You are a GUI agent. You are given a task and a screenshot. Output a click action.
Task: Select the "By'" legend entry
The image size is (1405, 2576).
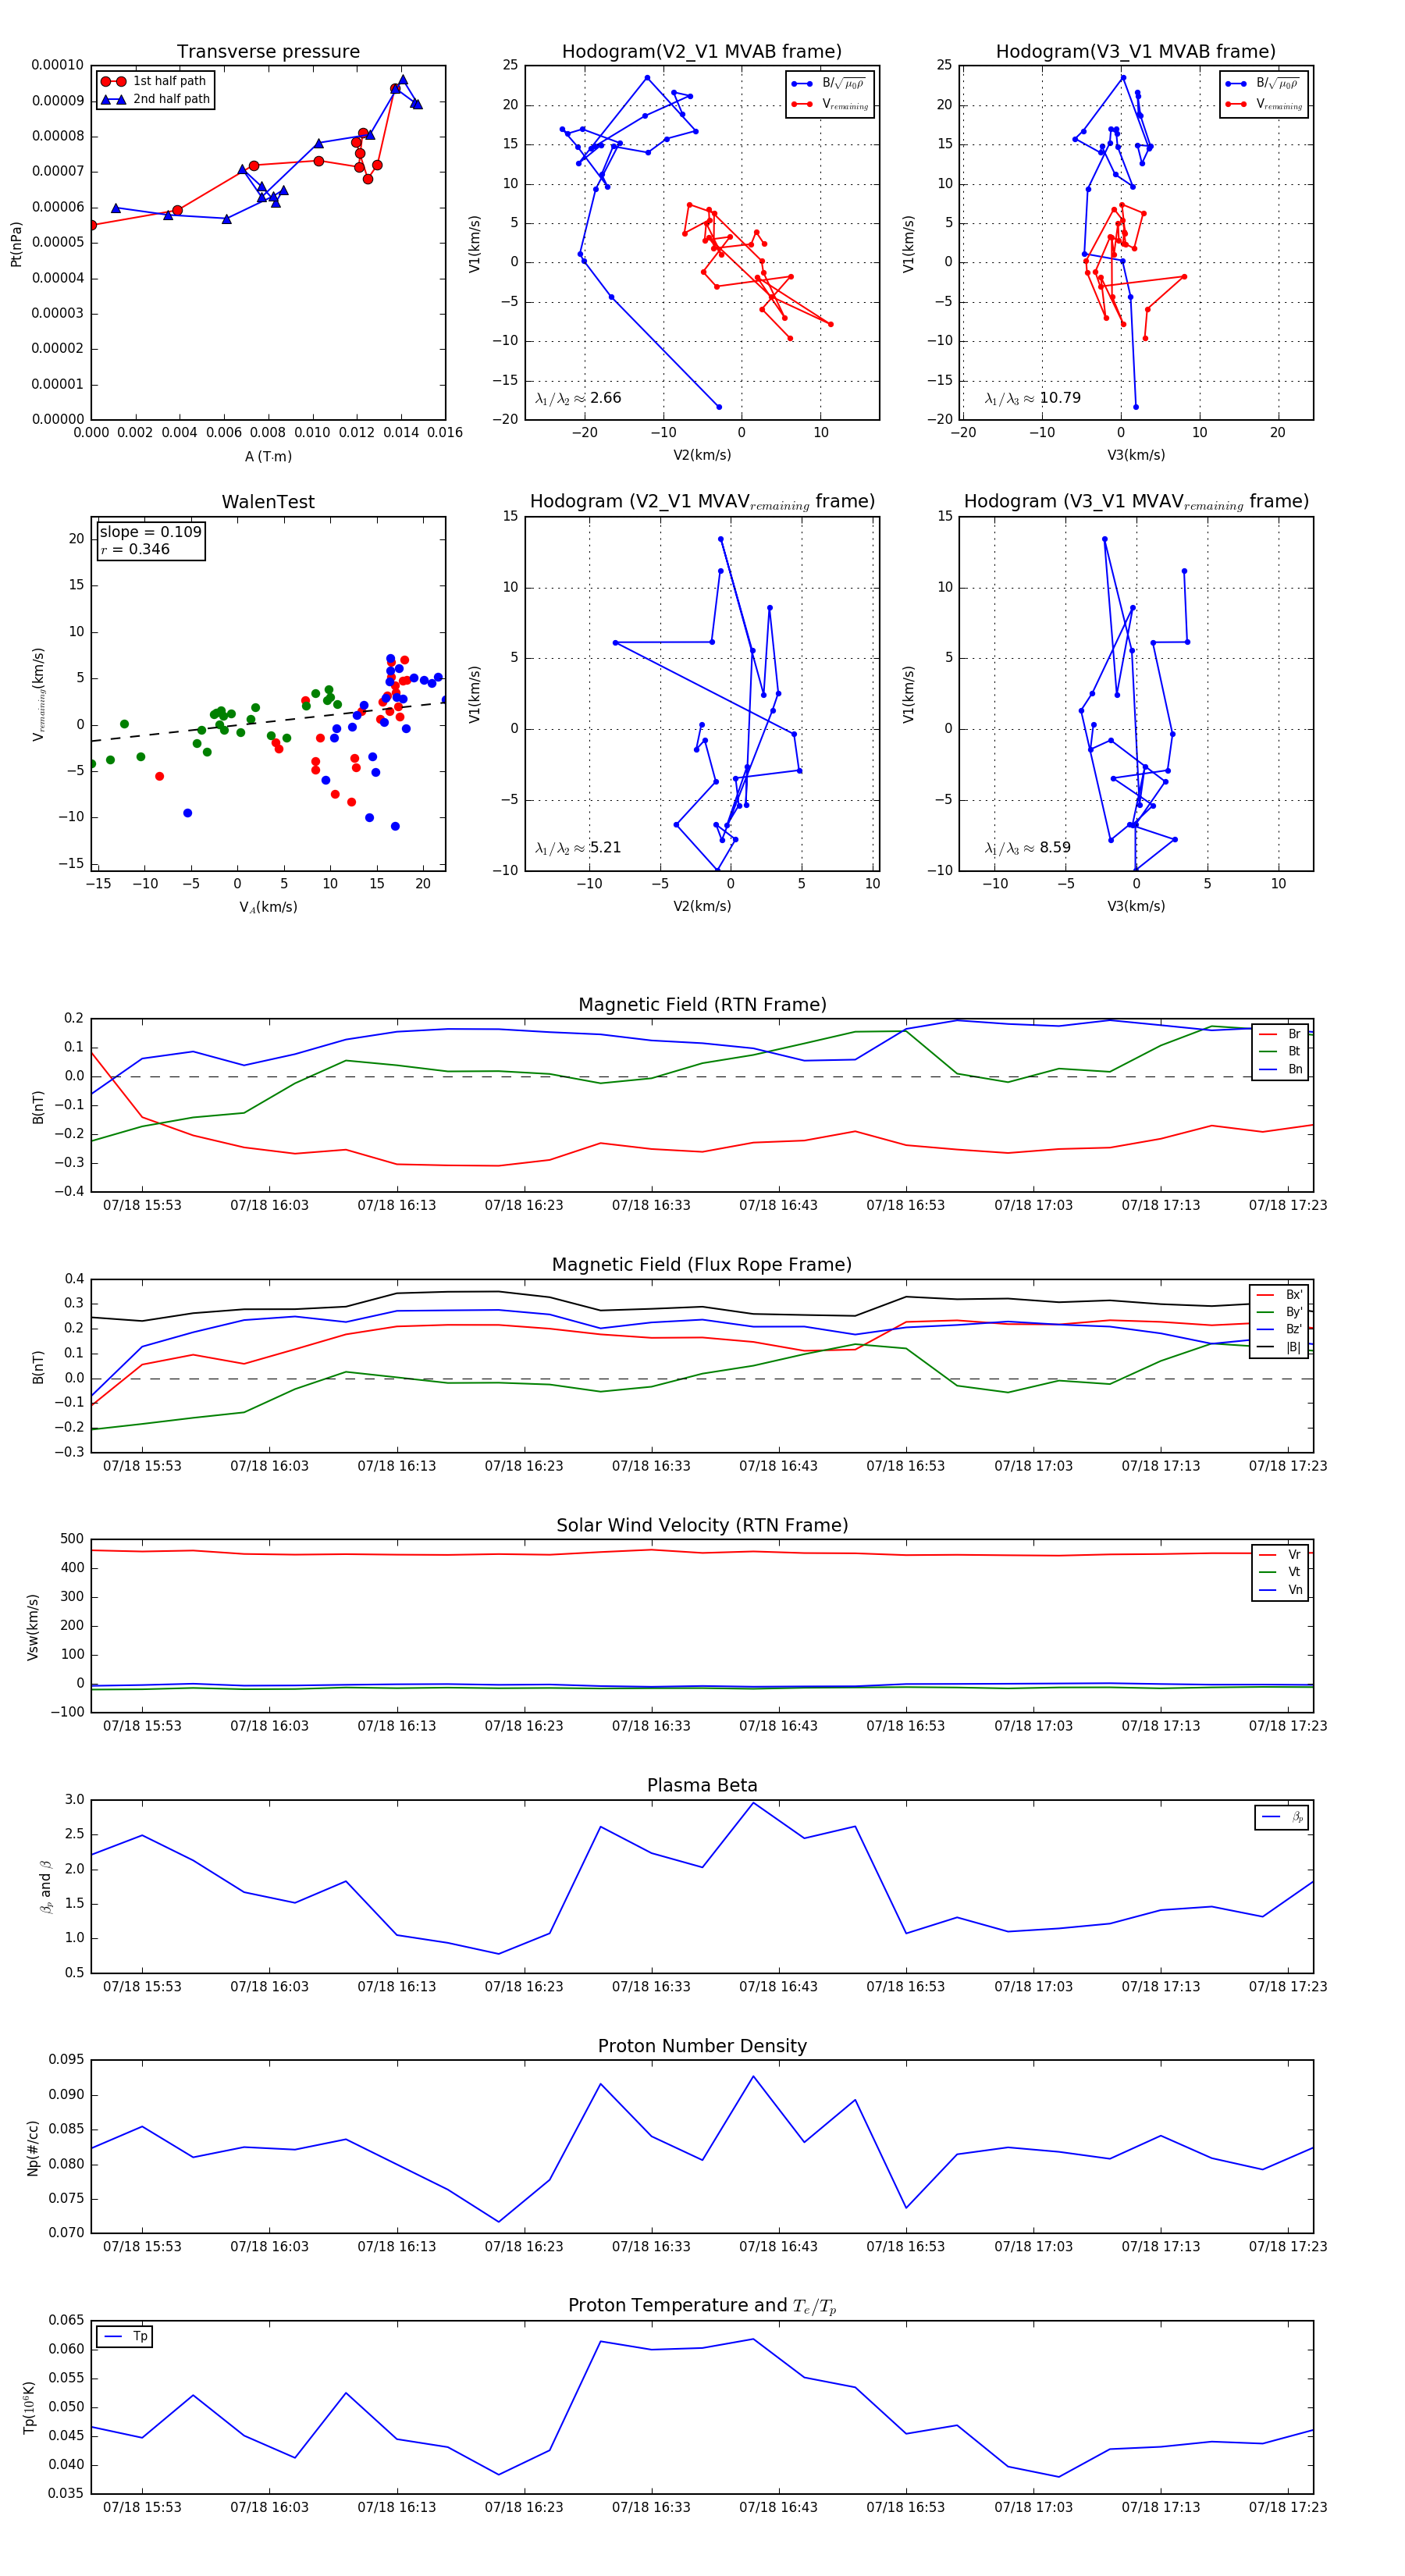pyautogui.click(x=1280, y=1312)
